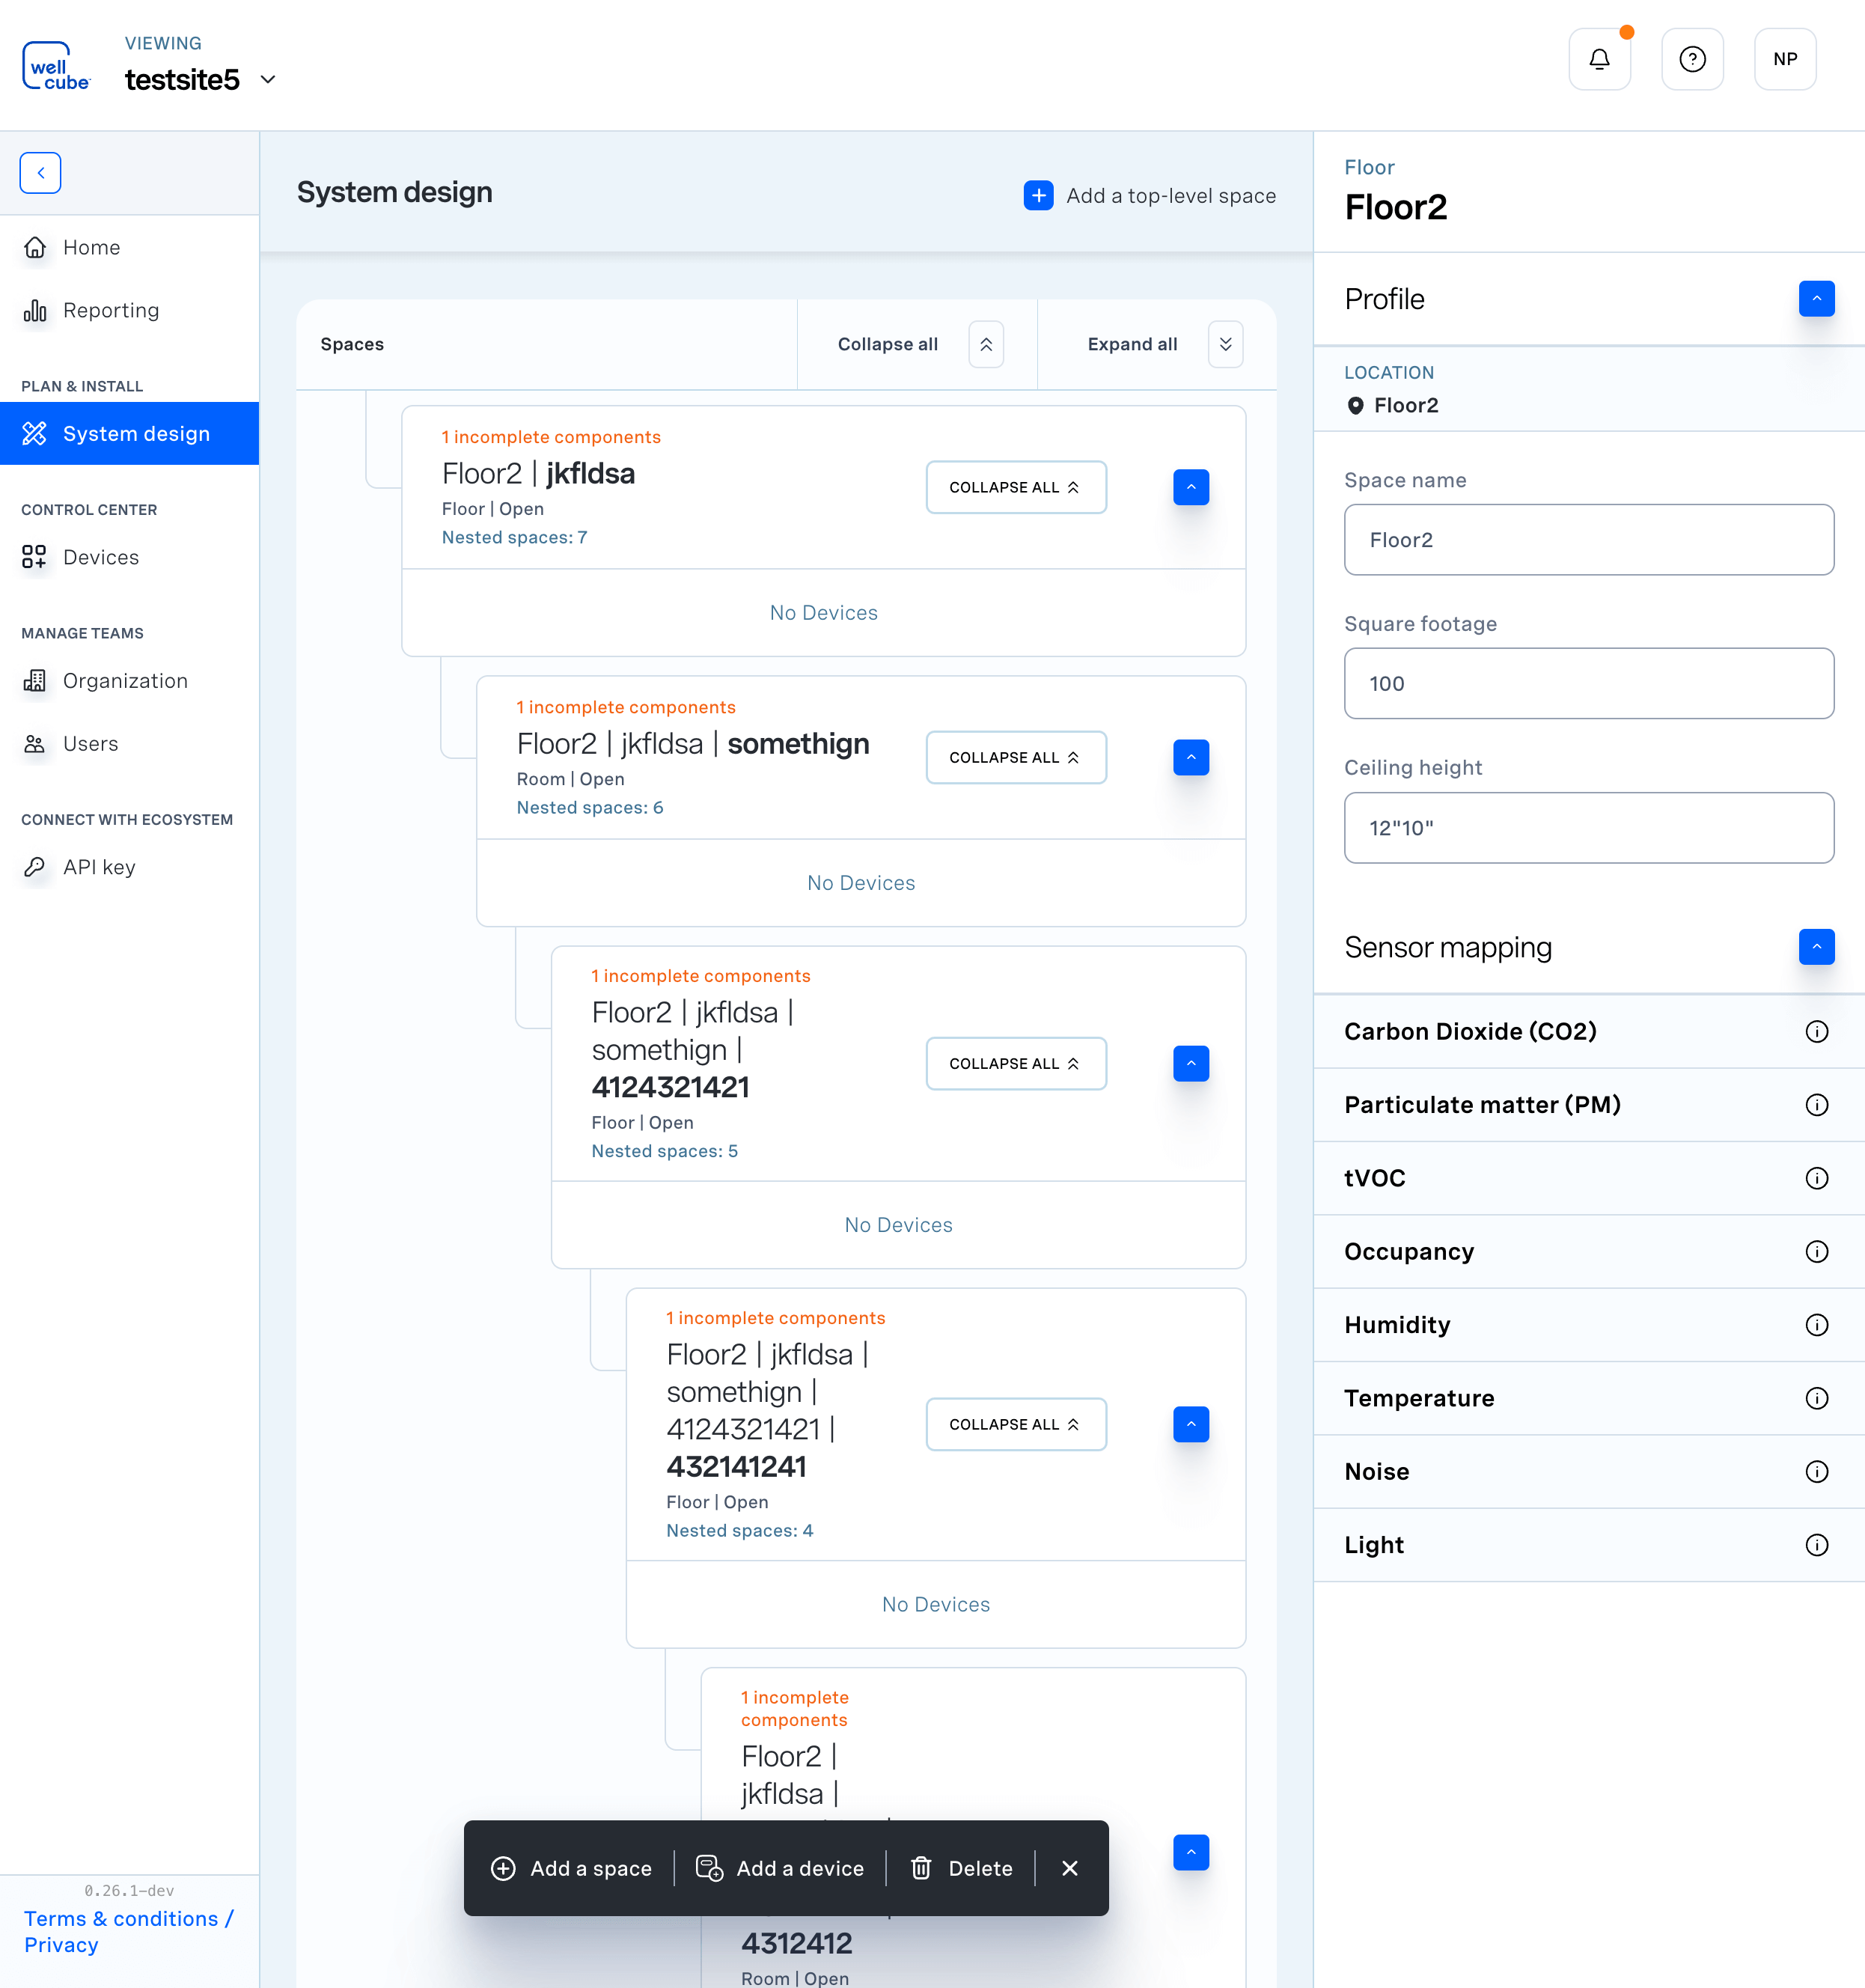Open the help icon in the top bar
Viewport: 1865px width, 1988px height.
pos(1692,59)
